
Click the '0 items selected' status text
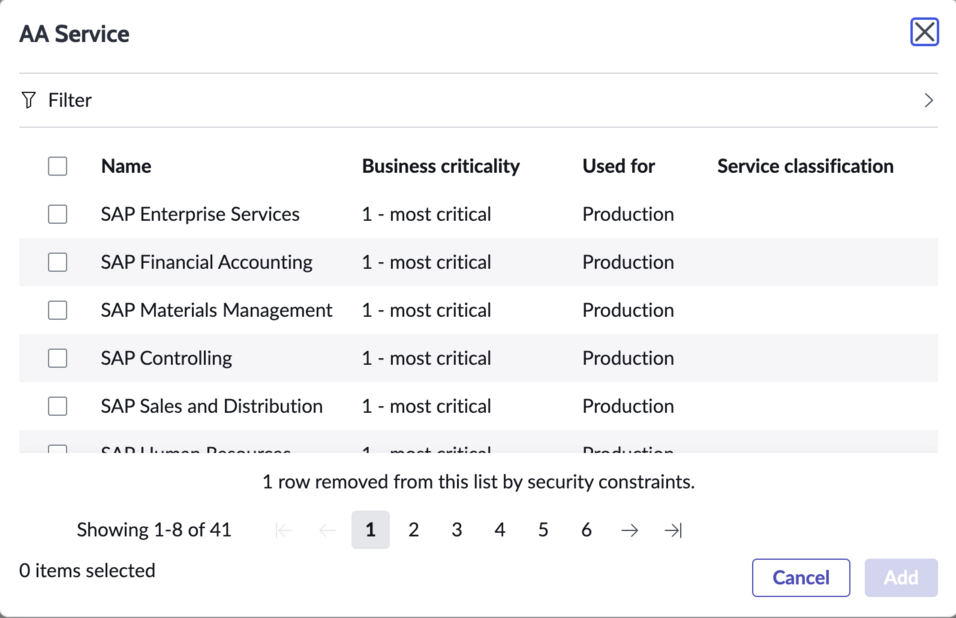(87, 570)
